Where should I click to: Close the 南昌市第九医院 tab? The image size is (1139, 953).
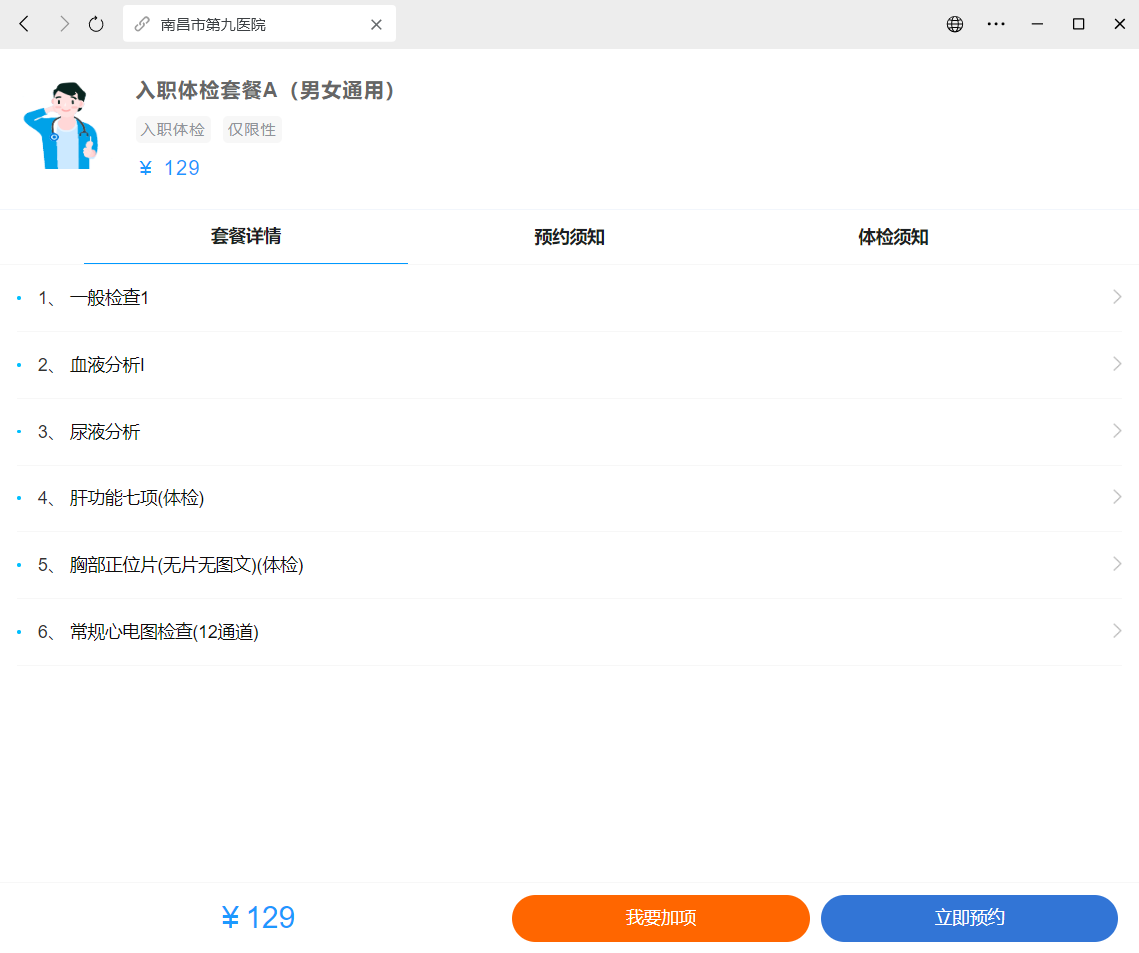coord(376,25)
